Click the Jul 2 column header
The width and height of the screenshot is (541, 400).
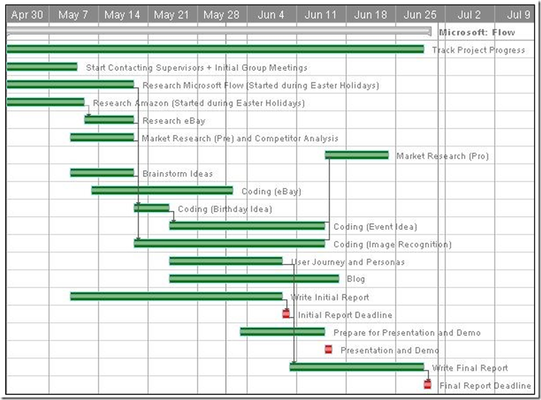click(469, 15)
